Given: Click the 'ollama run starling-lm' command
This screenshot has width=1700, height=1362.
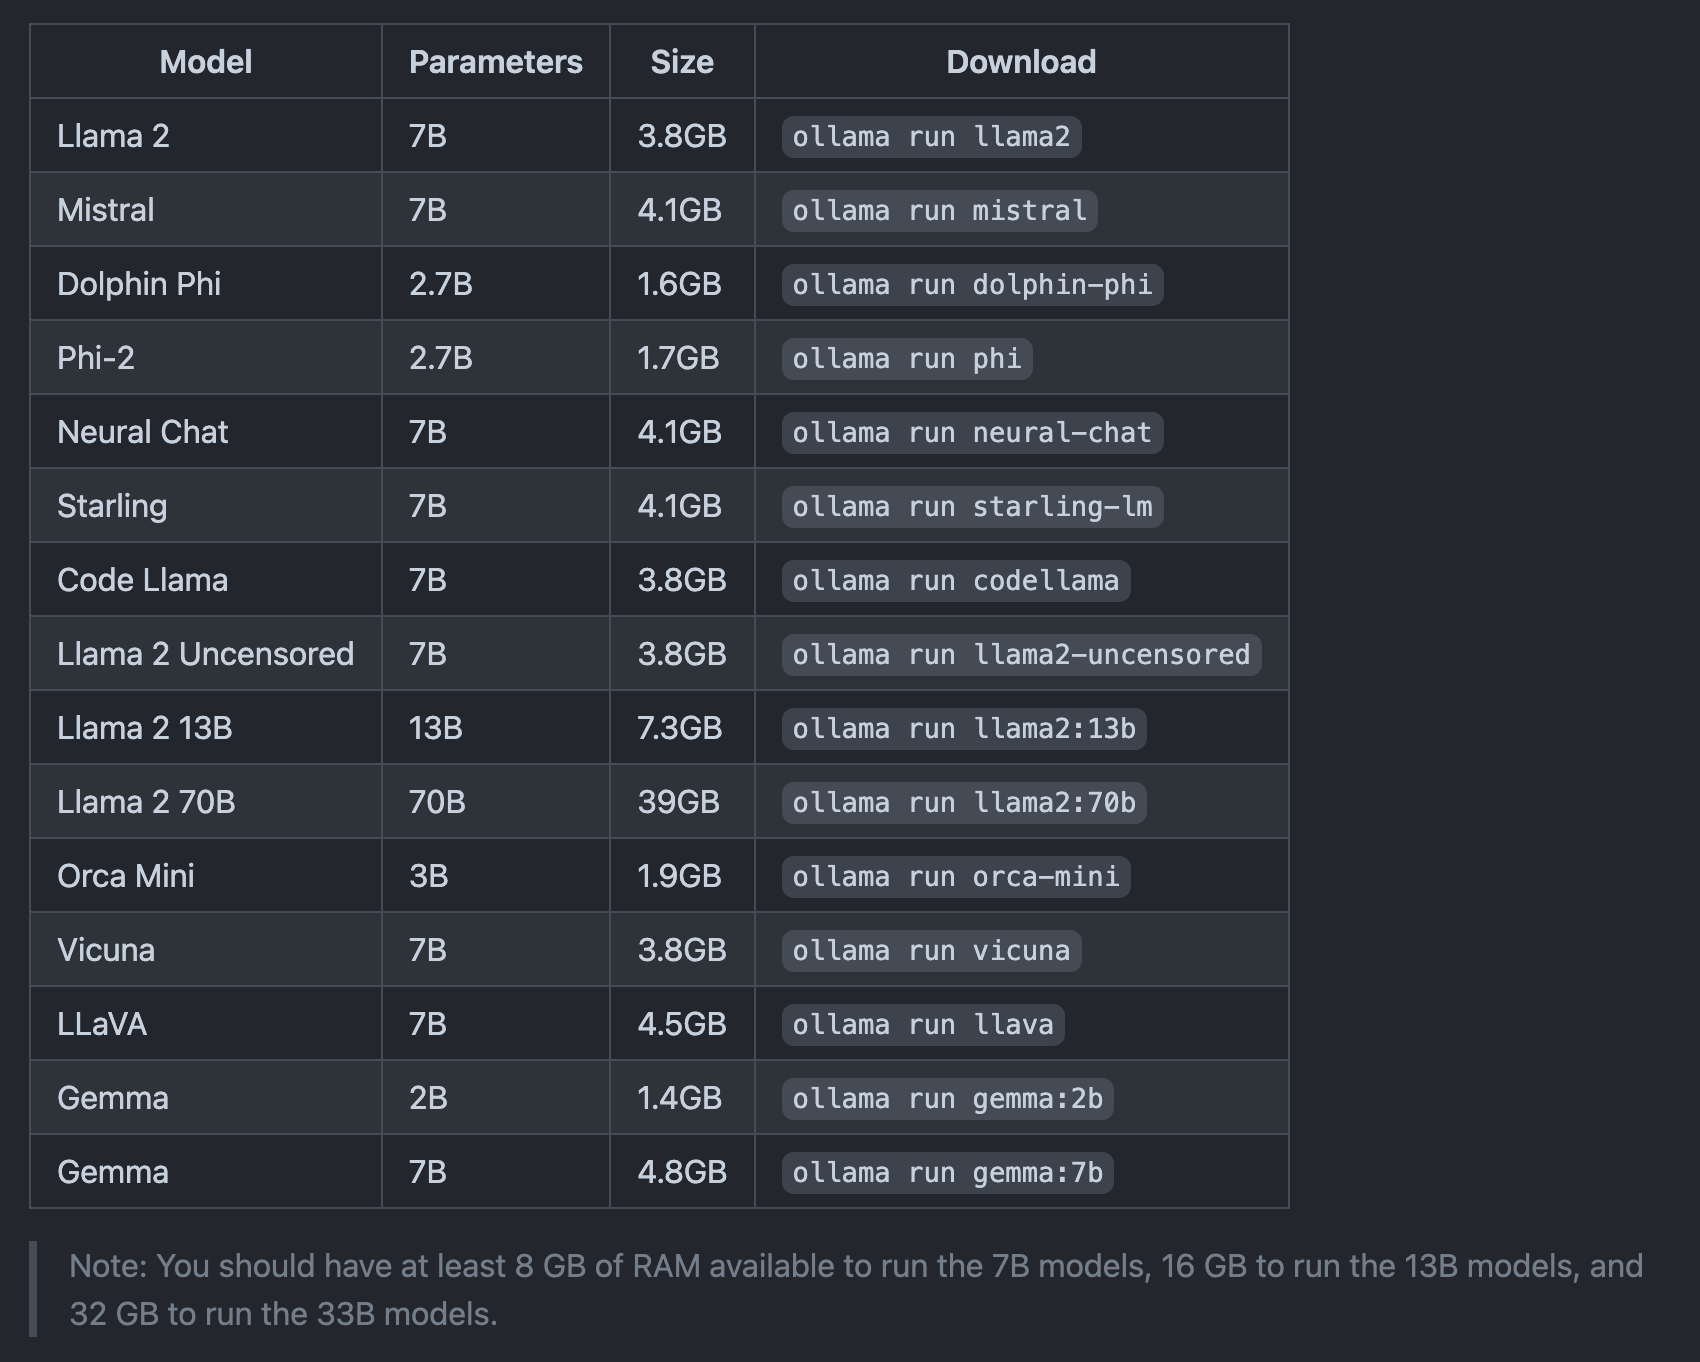Looking at the screenshot, I should click(x=972, y=506).
